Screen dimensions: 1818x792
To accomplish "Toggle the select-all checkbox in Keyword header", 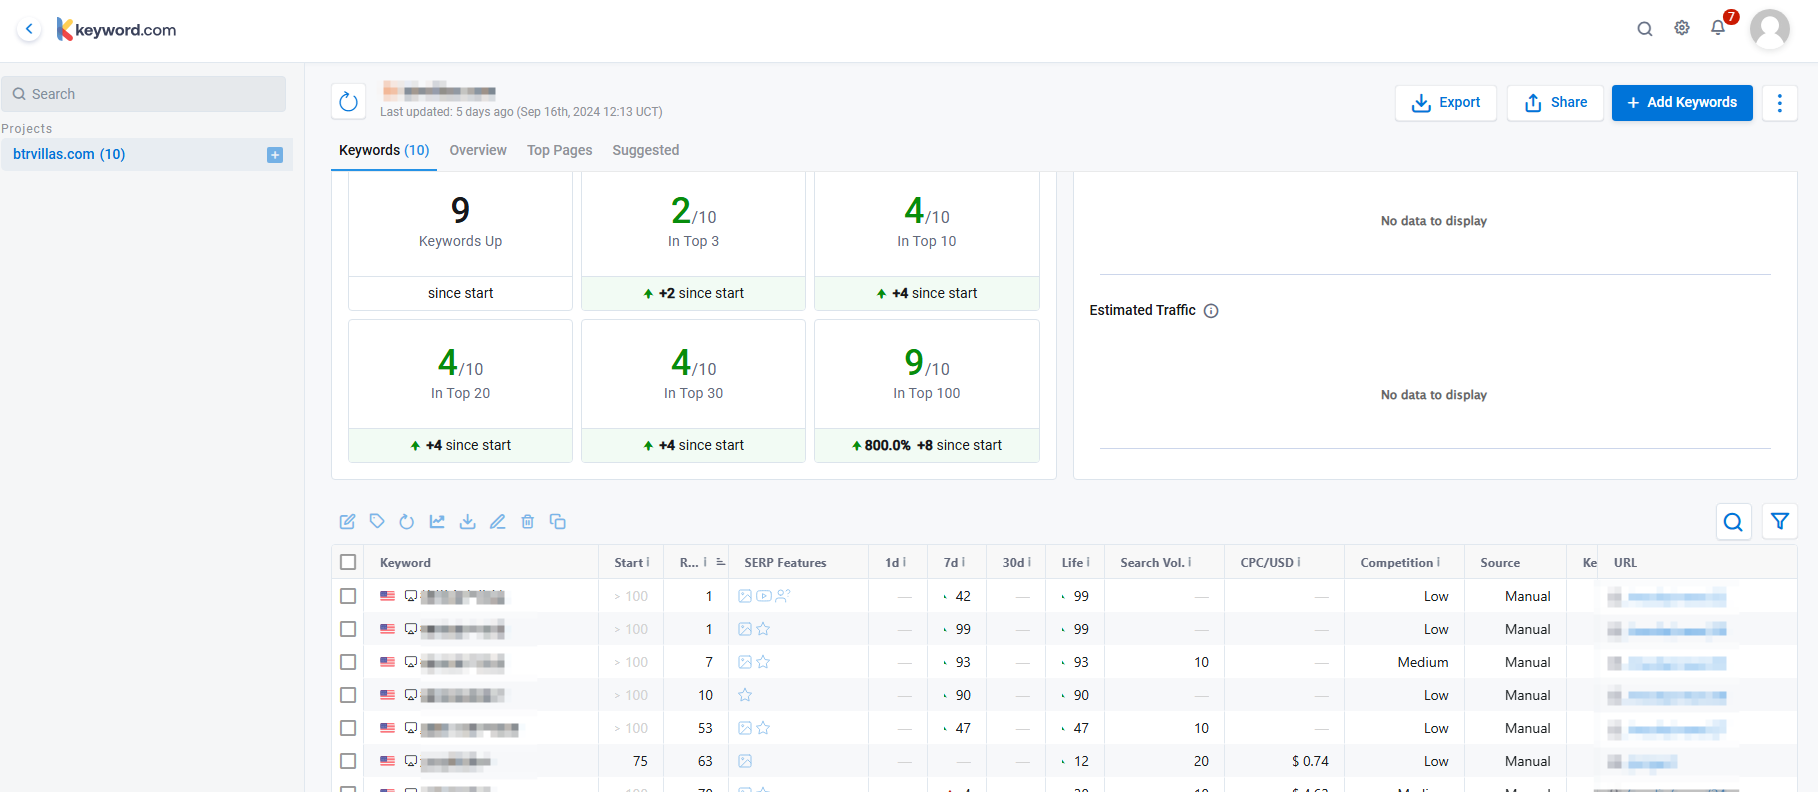I will [348, 562].
